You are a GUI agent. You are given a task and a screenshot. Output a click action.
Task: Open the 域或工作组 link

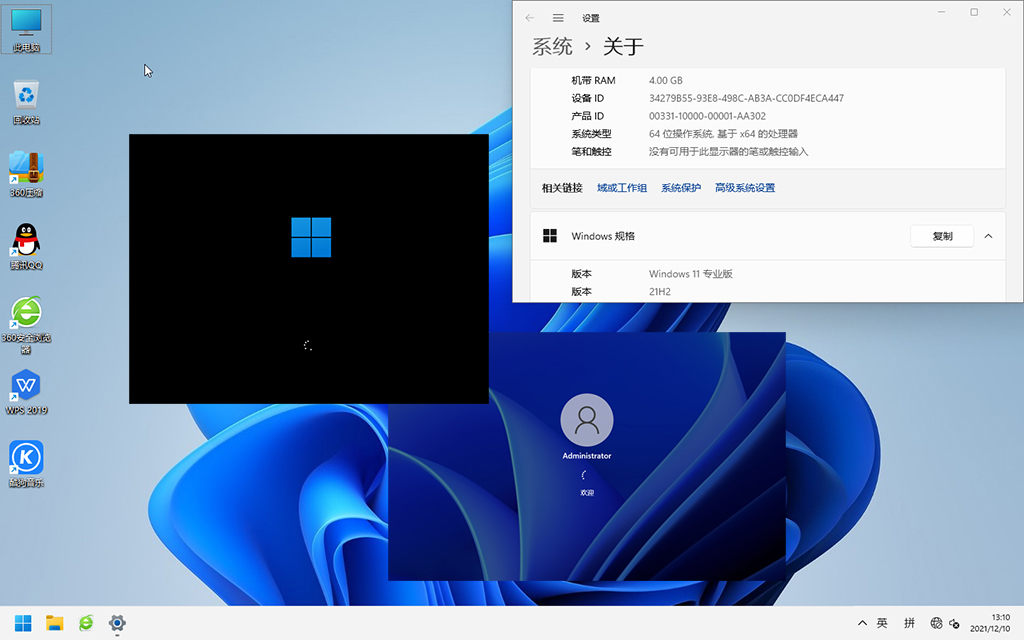coord(622,188)
